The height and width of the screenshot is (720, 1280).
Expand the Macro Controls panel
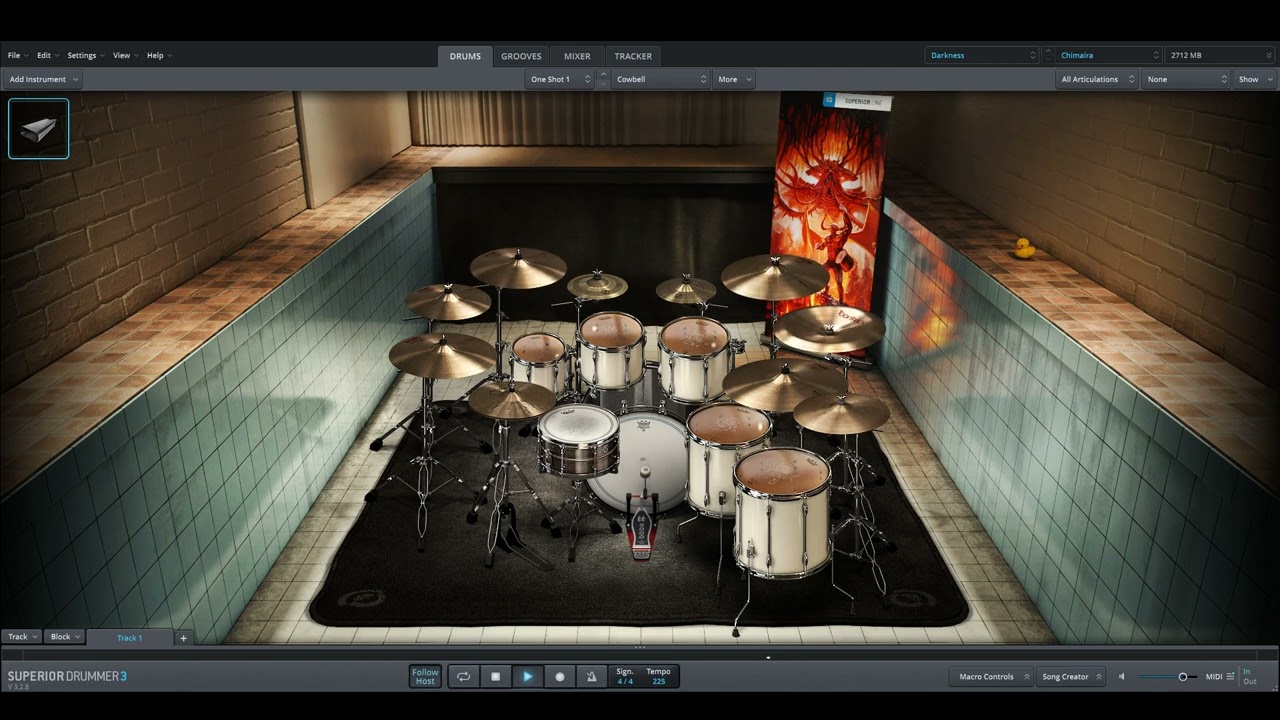pos(991,677)
